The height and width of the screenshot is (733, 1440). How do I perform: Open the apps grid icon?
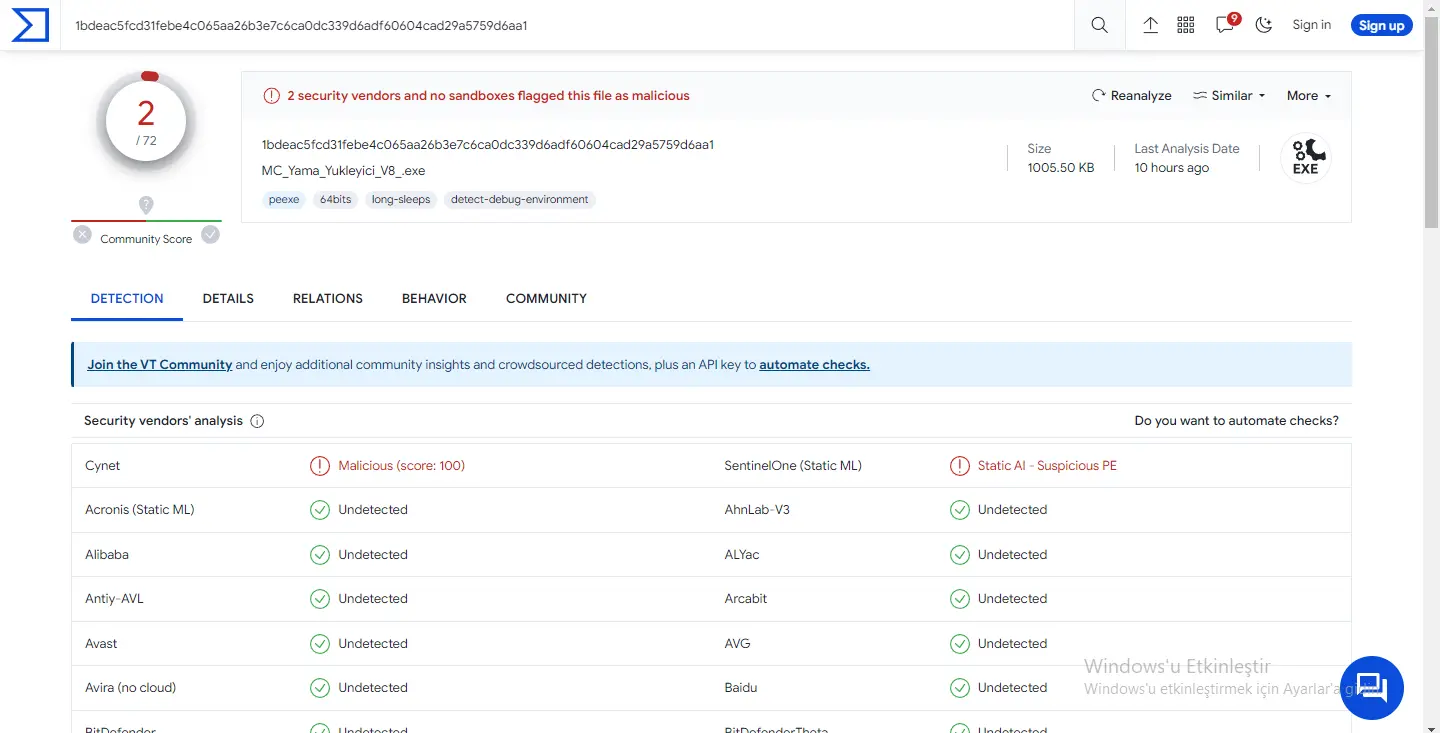(1186, 25)
